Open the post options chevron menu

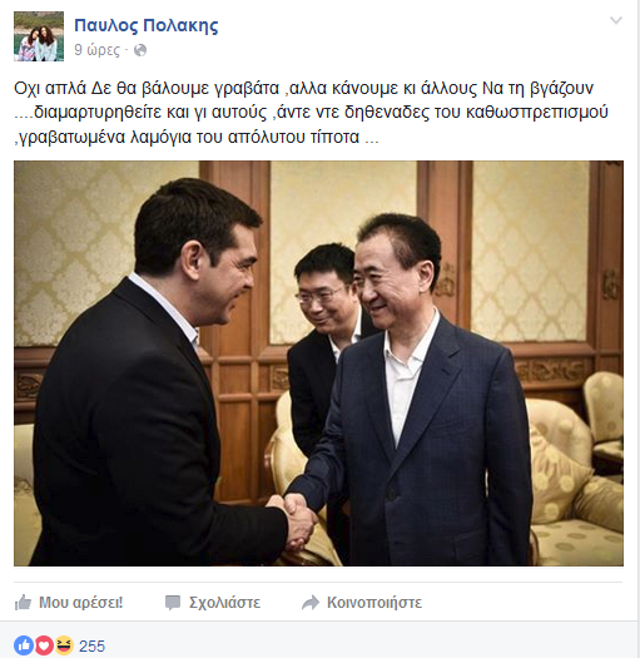coord(616,20)
